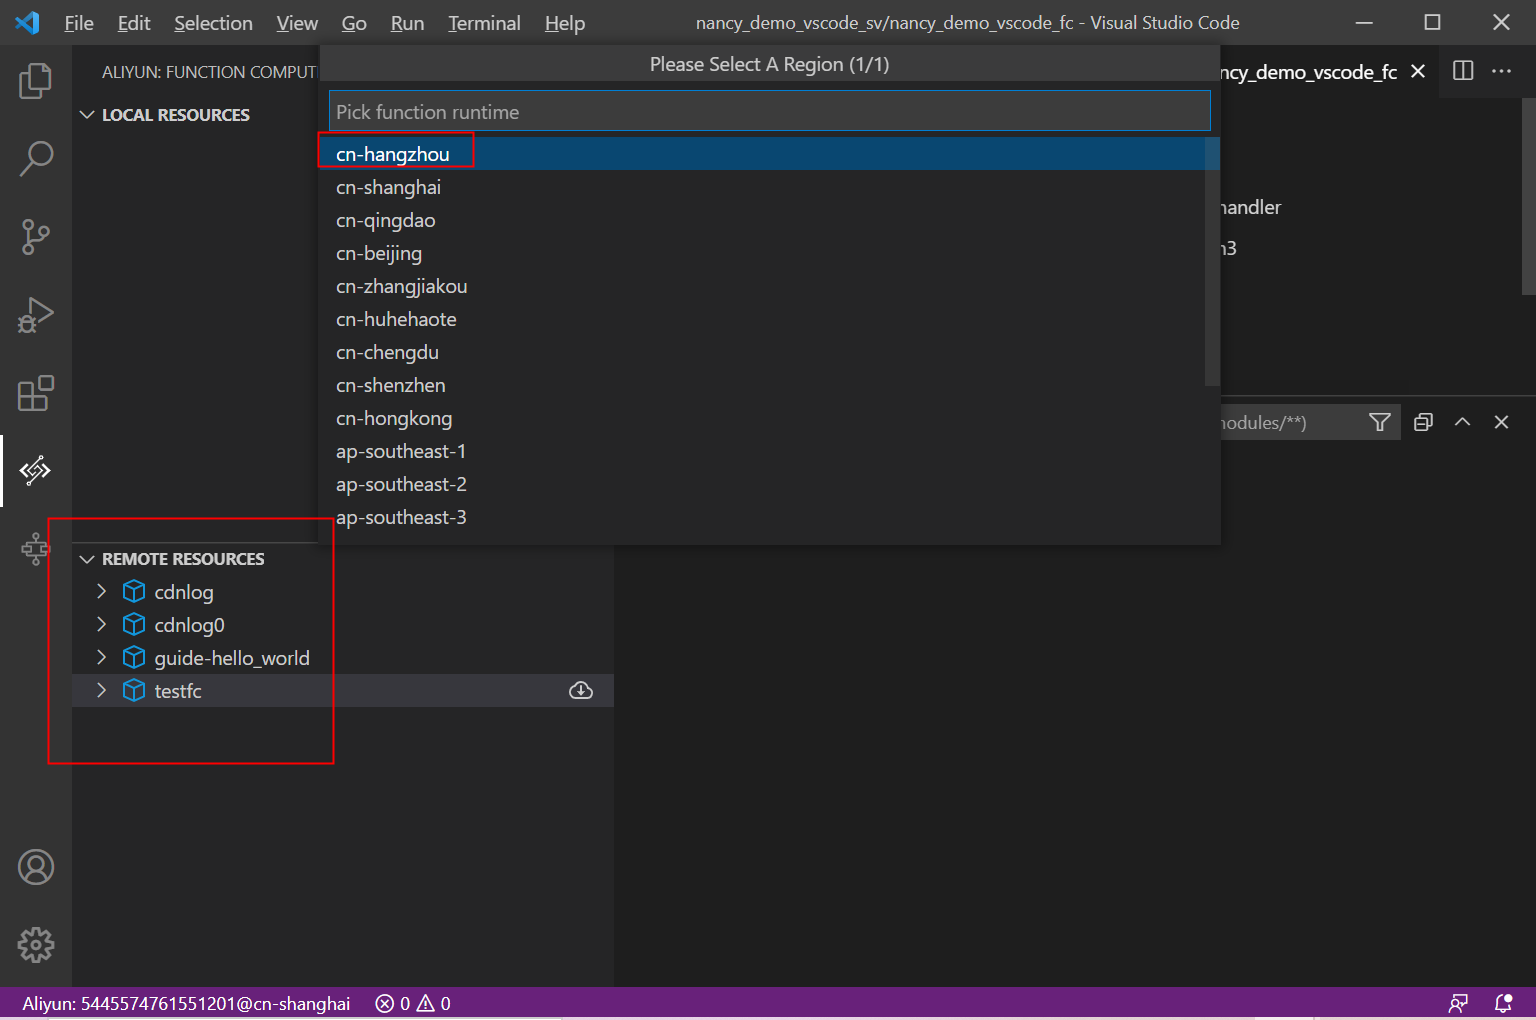This screenshot has height=1020, width=1536.
Task: Open the Manage gear icon
Action: pyautogui.click(x=36, y=945)
